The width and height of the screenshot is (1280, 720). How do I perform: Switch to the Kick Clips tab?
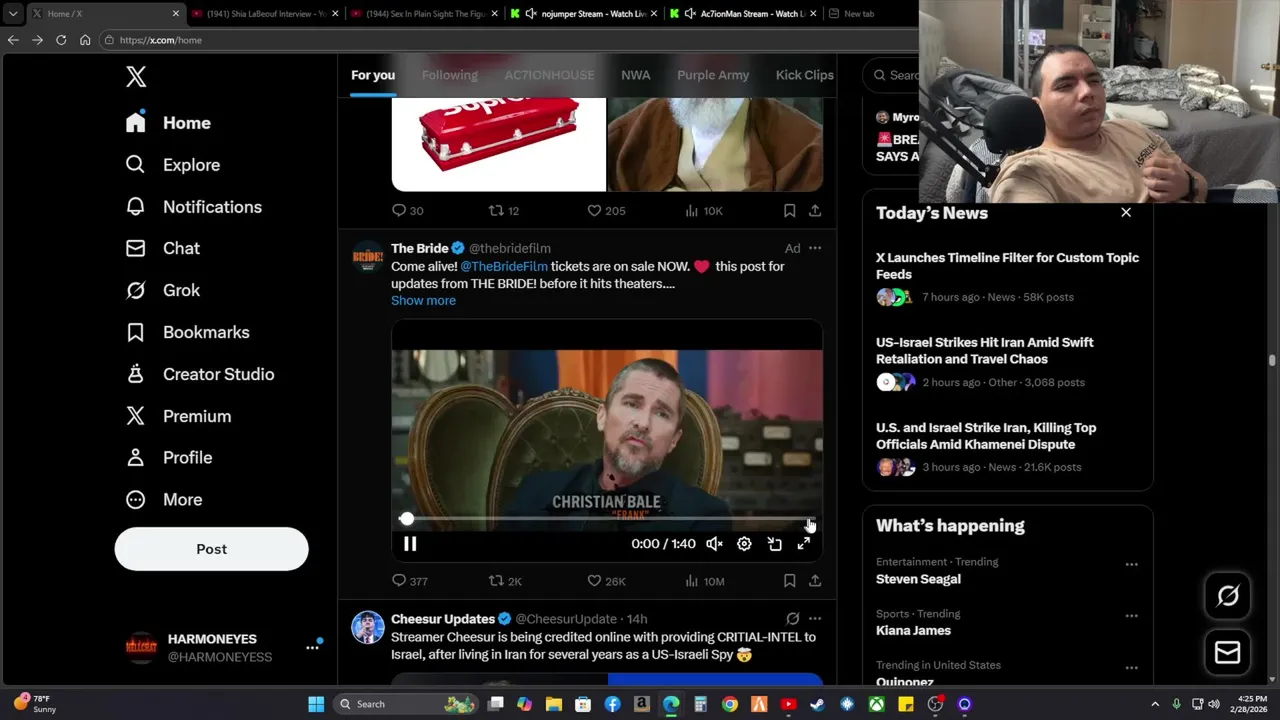[x=804, y=75]
